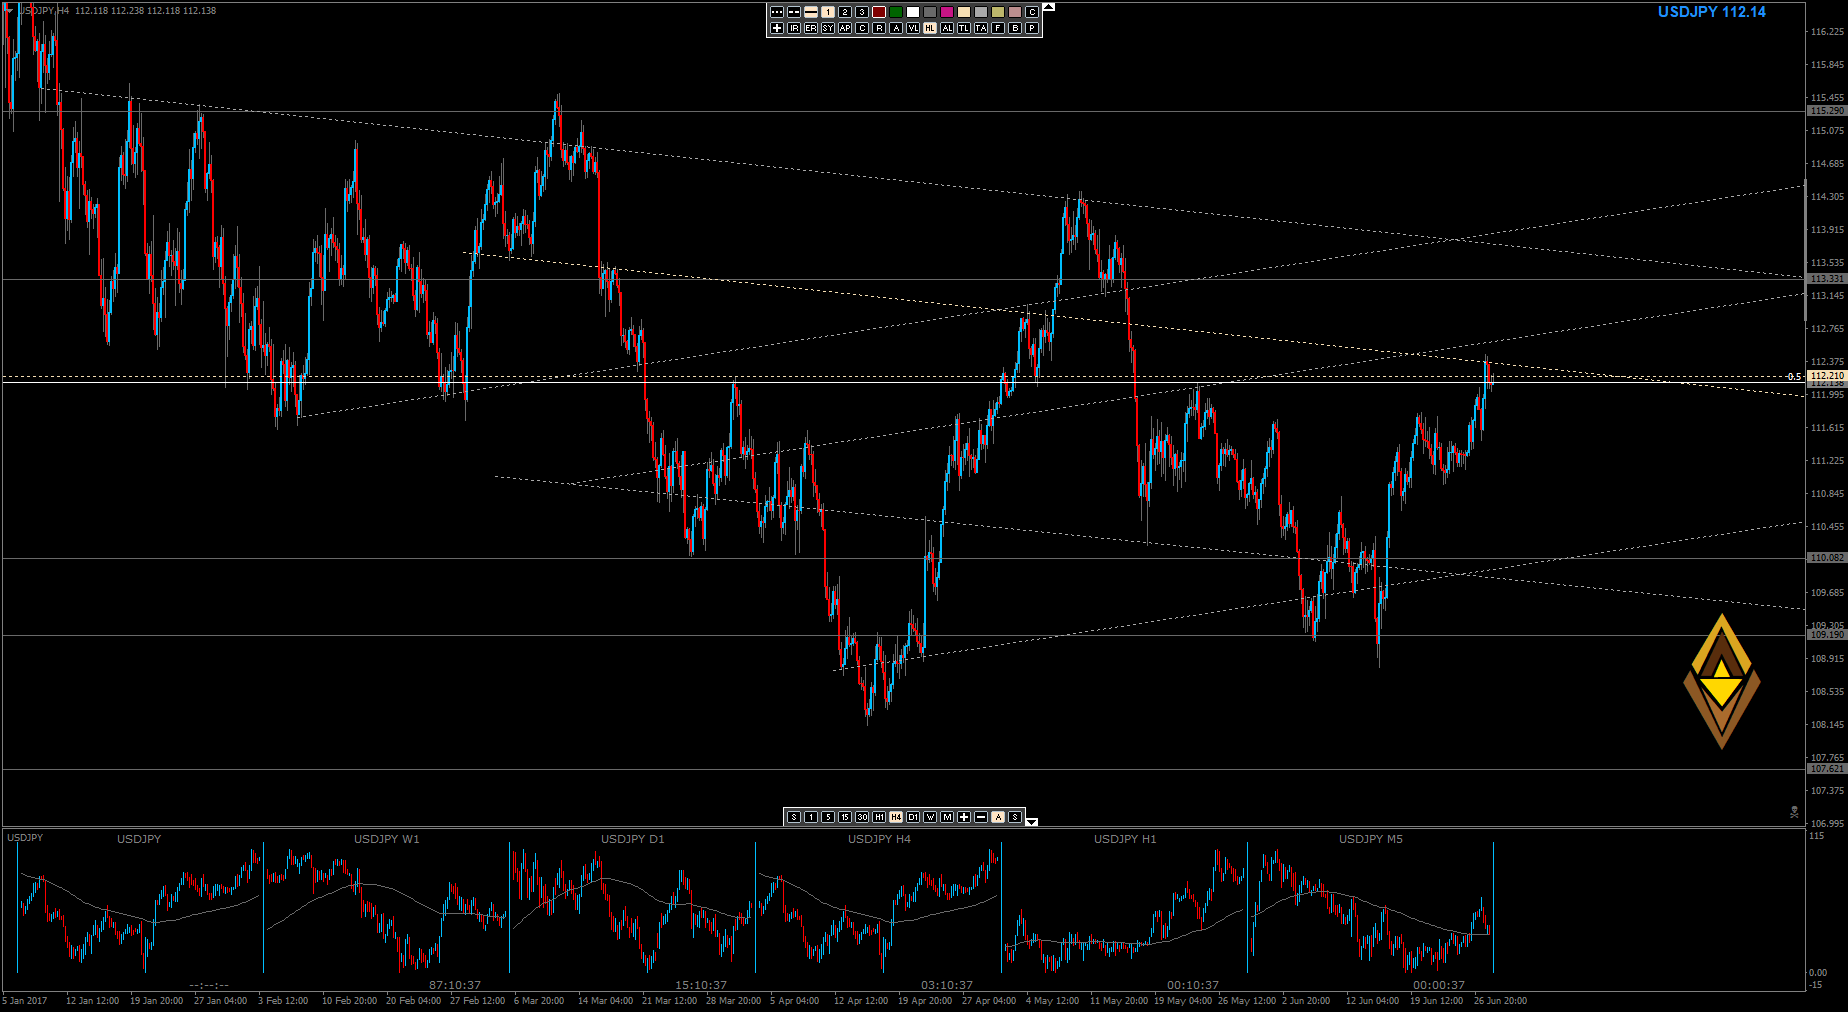This screenshot has width=1848, height=1012.
Task: Click the R drawing tool button
Action: [x=879, y=28]
